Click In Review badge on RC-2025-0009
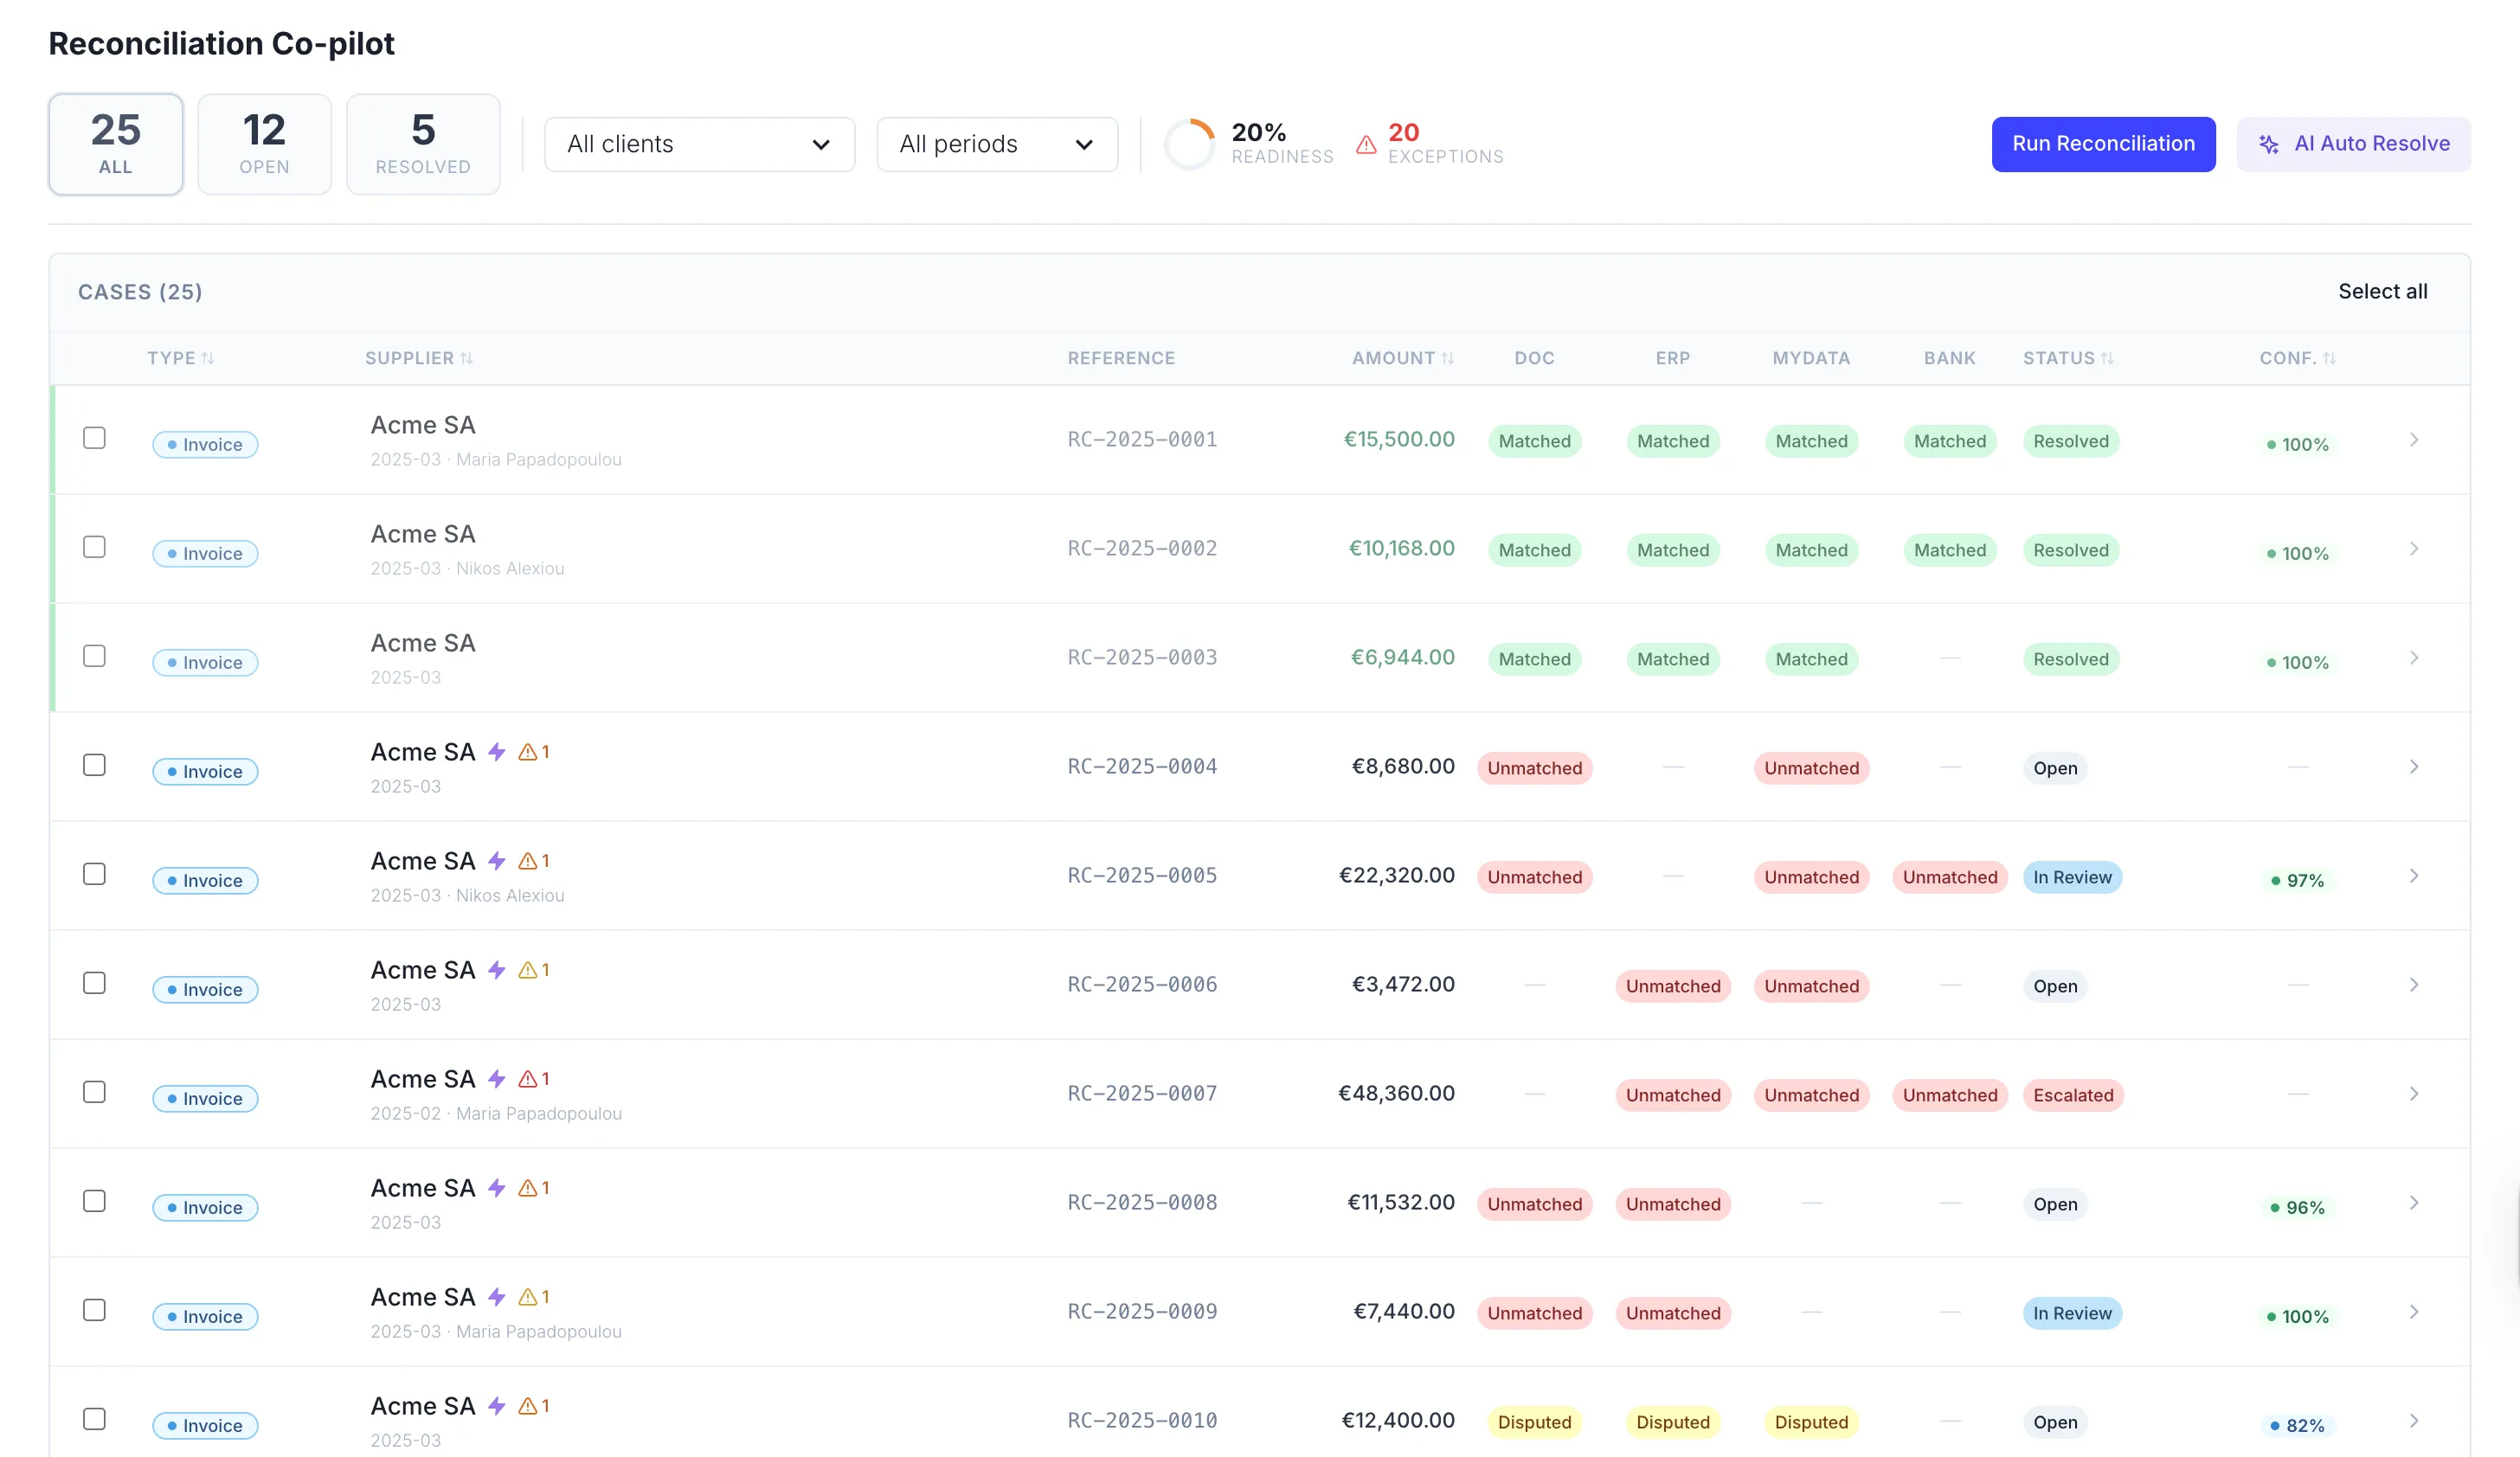 [2072, 1313]
